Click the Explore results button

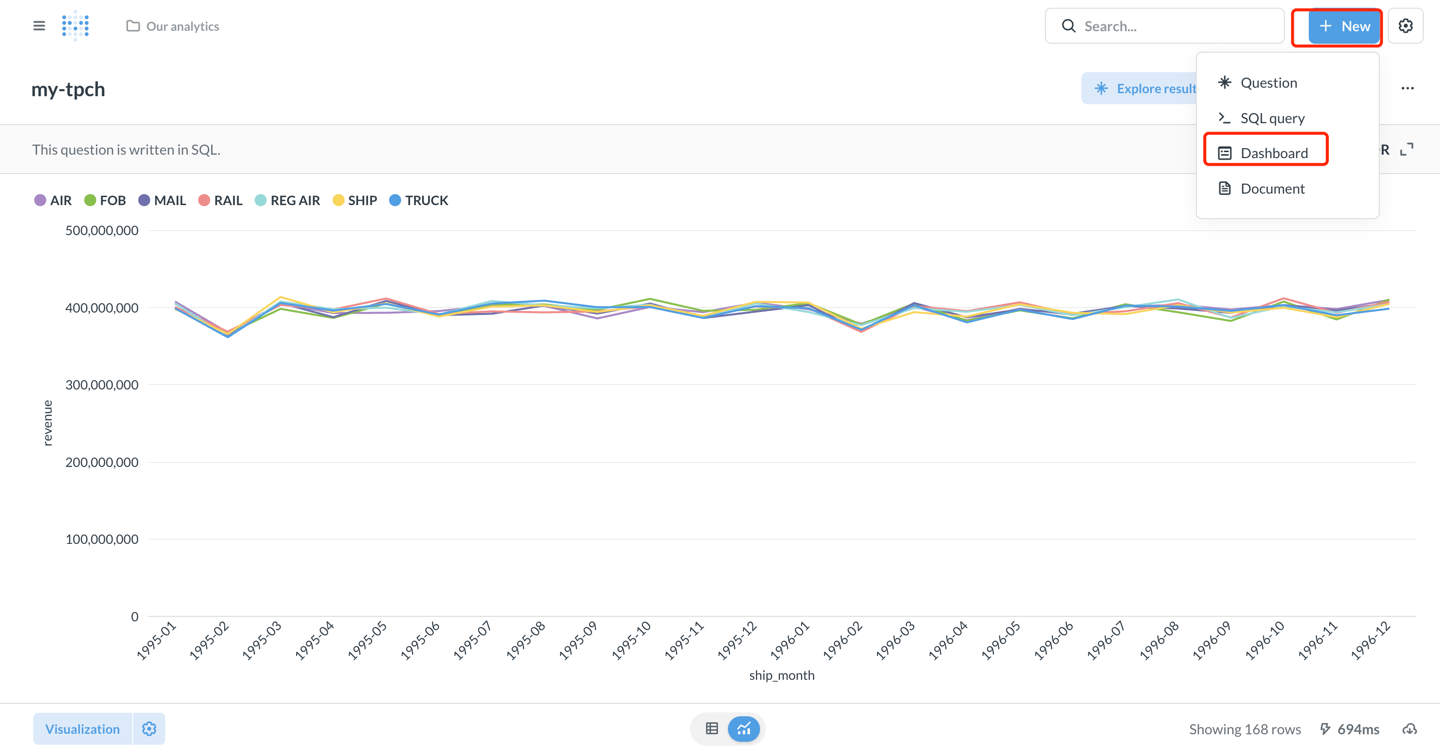pyautogui.click(x=1148, y=88)
